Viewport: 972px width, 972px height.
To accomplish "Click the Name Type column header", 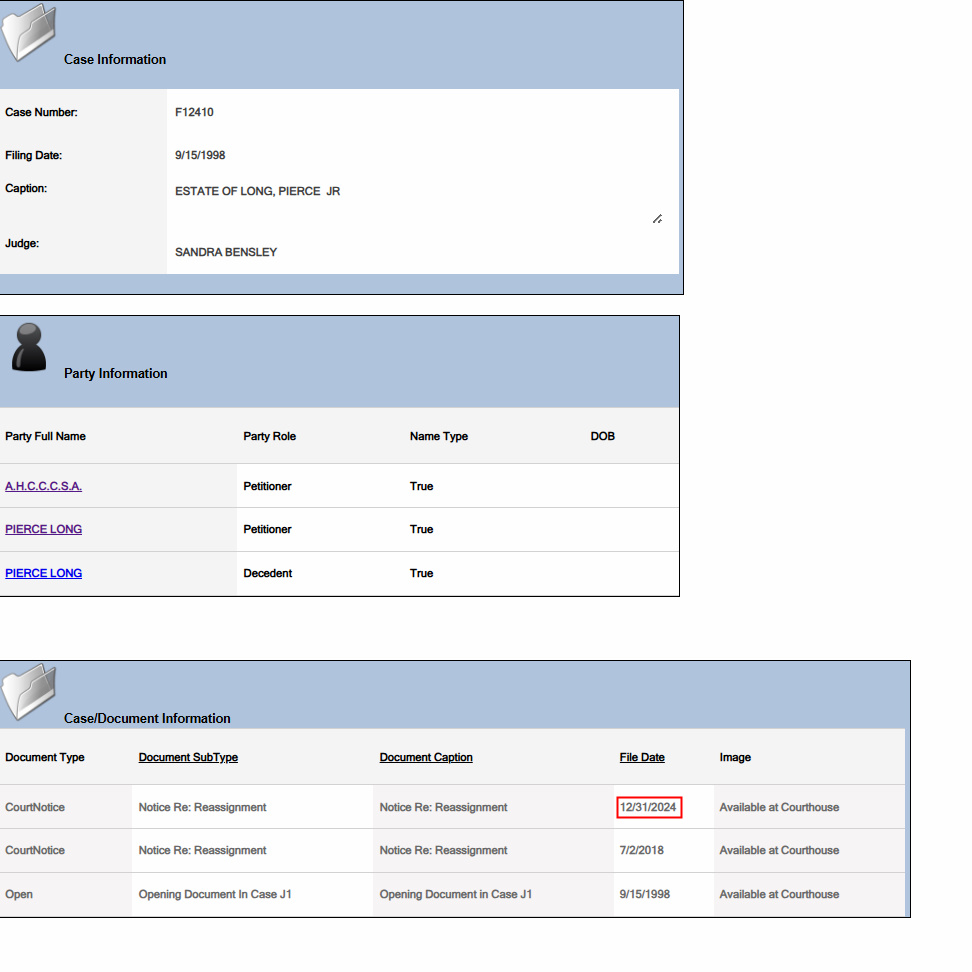I will pos(439,436).
